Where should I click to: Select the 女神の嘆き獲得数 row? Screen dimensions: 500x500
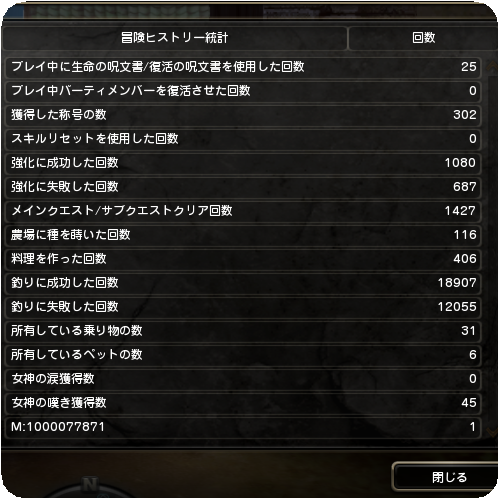click(x=243, y=403)
